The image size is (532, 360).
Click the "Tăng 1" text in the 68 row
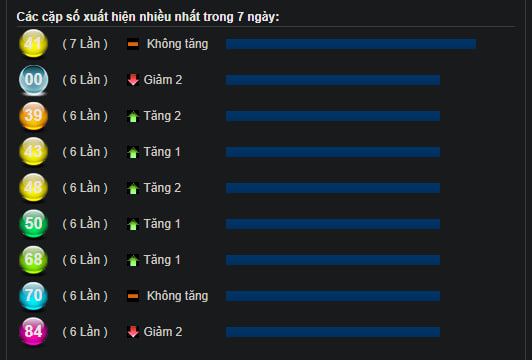point(162,260)
